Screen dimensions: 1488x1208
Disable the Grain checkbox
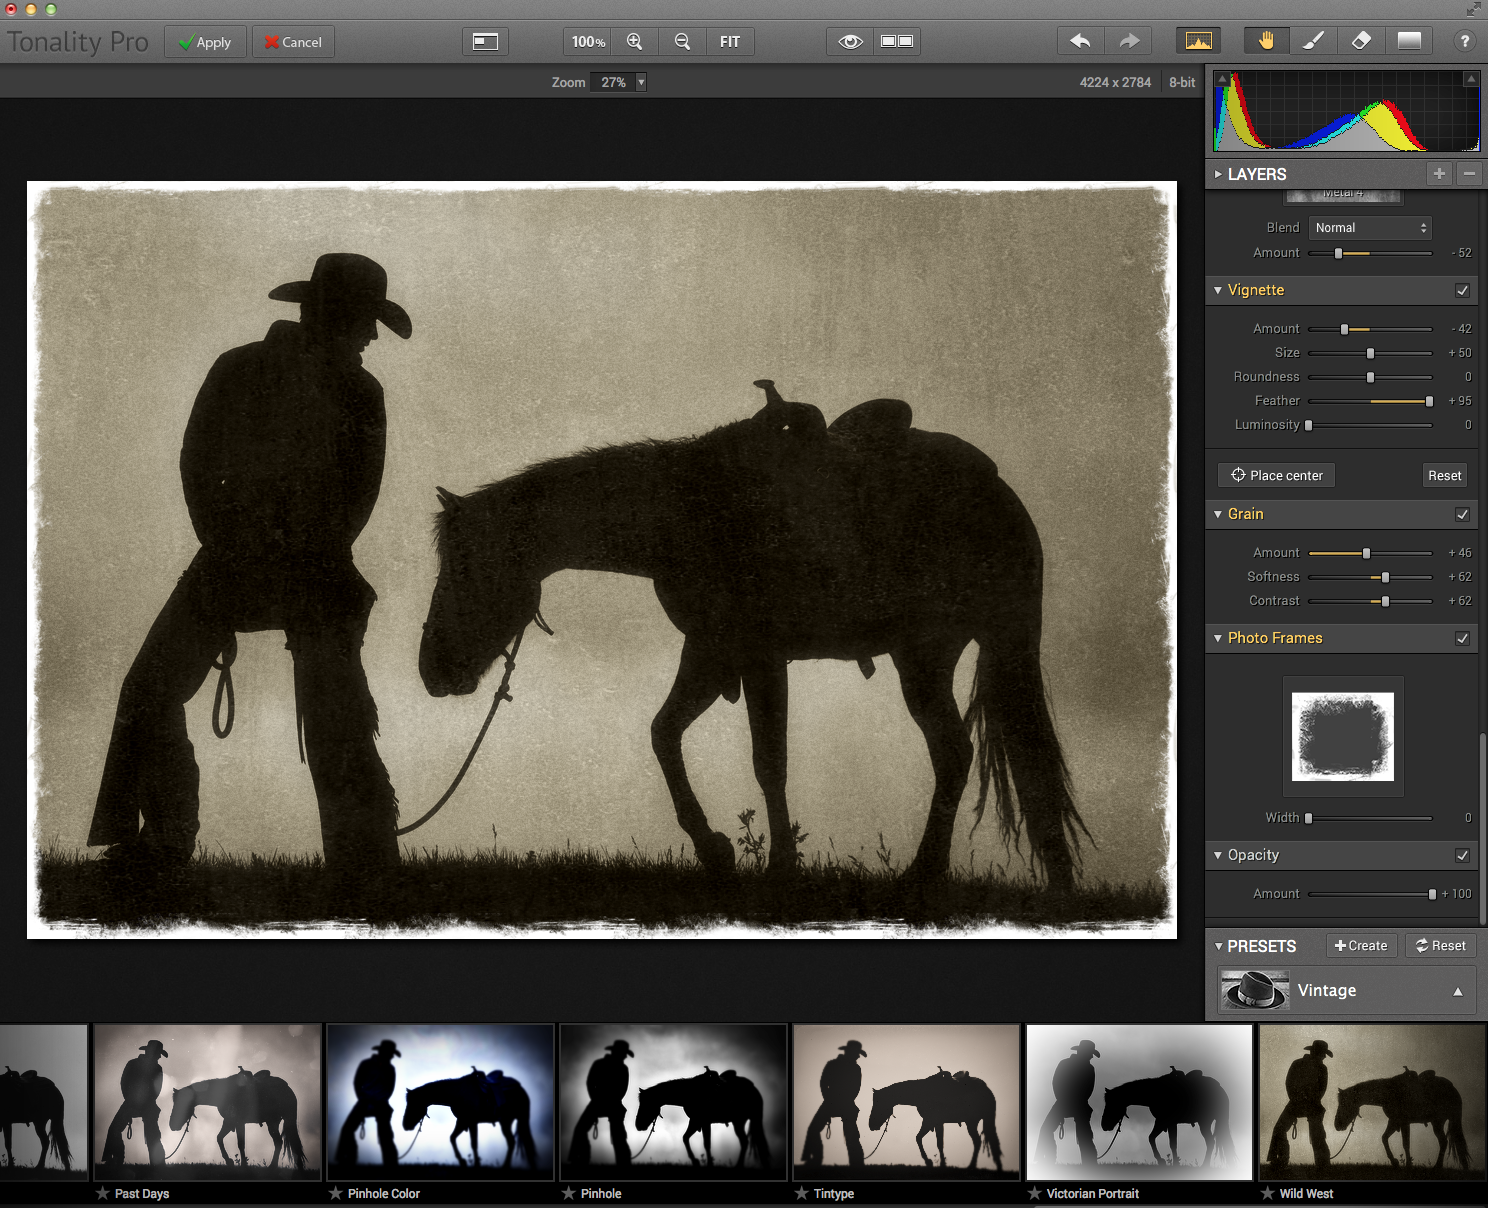coord(1462,514)
